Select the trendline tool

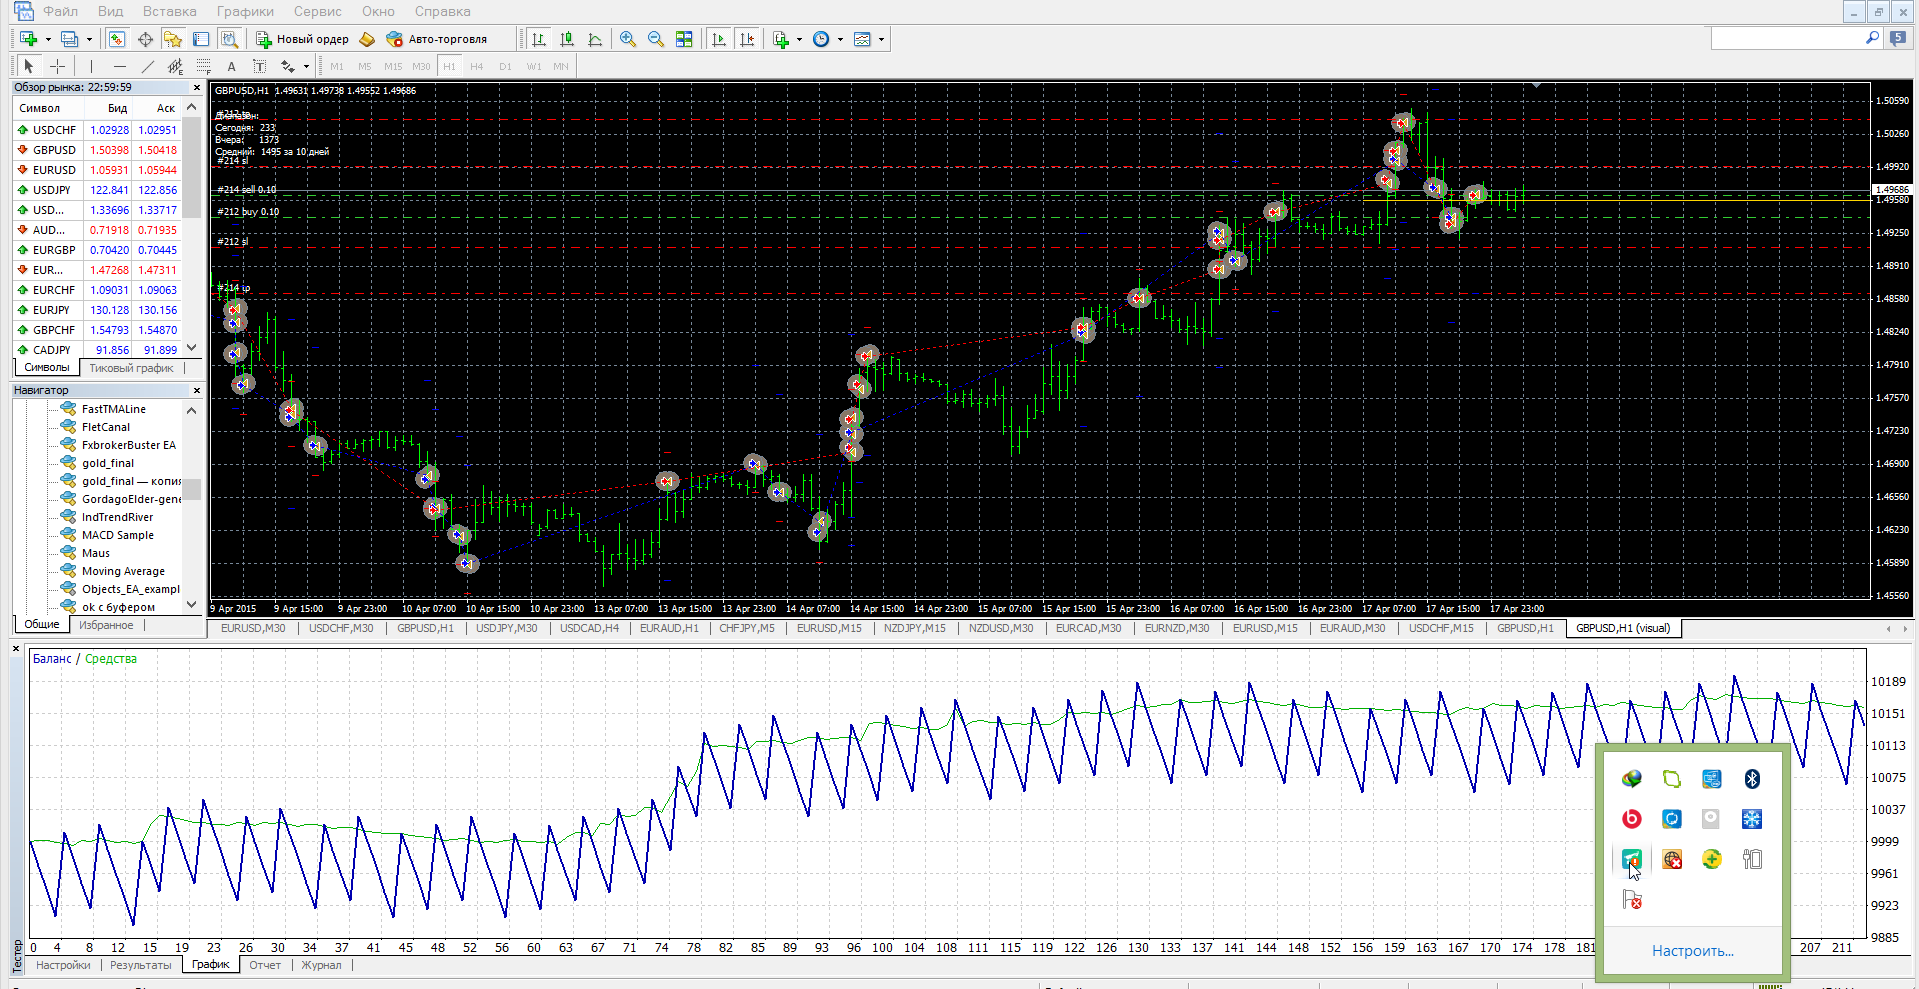coord(148,66)
